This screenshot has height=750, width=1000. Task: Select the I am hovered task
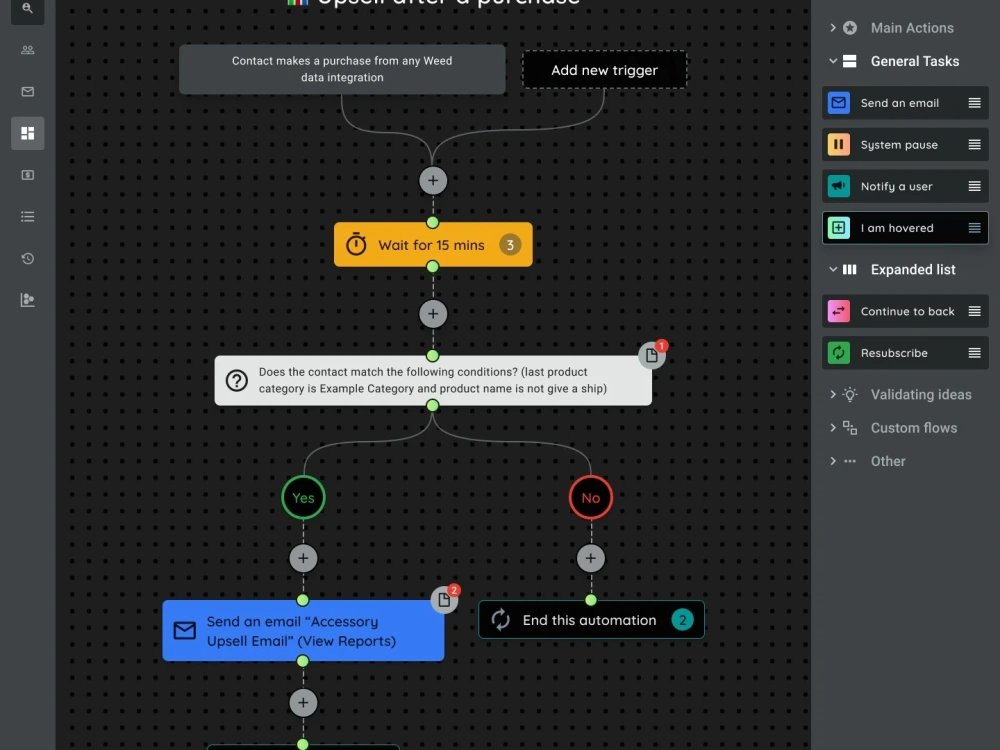point(905,228)
